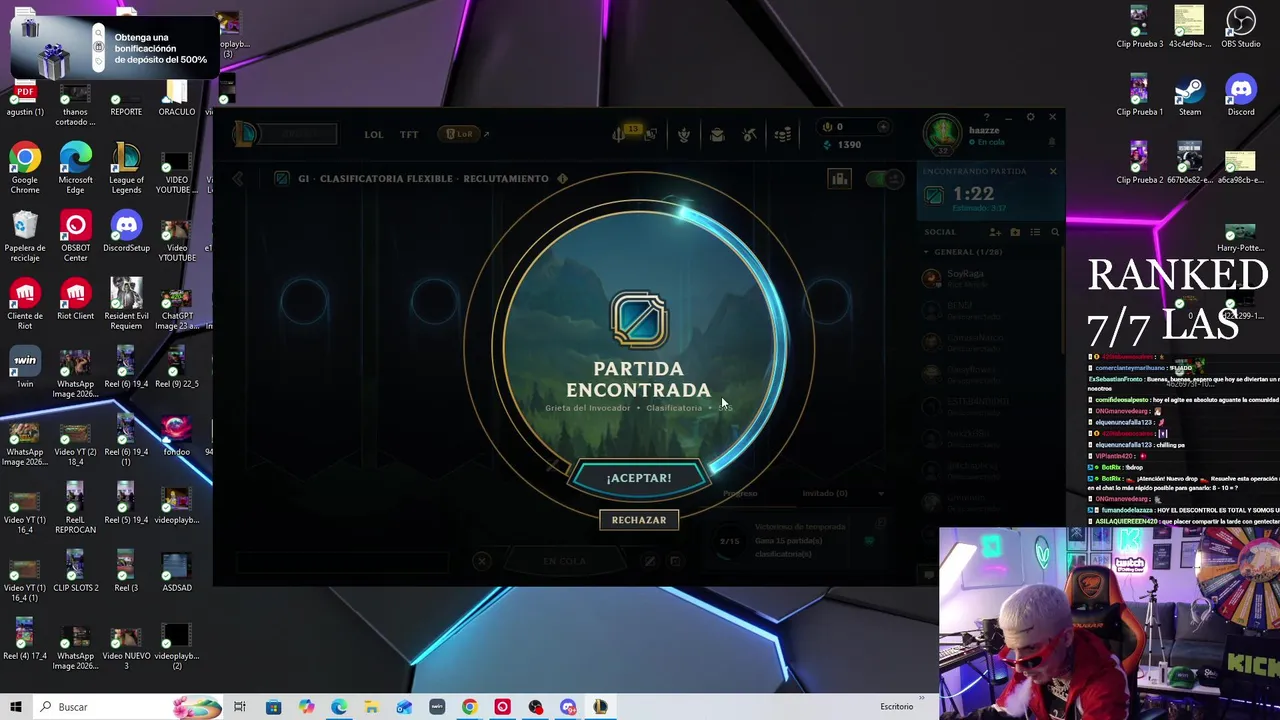Select Steam desktop shortcut
Image resolution: width=1280 pixels, height=720 pixels.
point(1190,96)
